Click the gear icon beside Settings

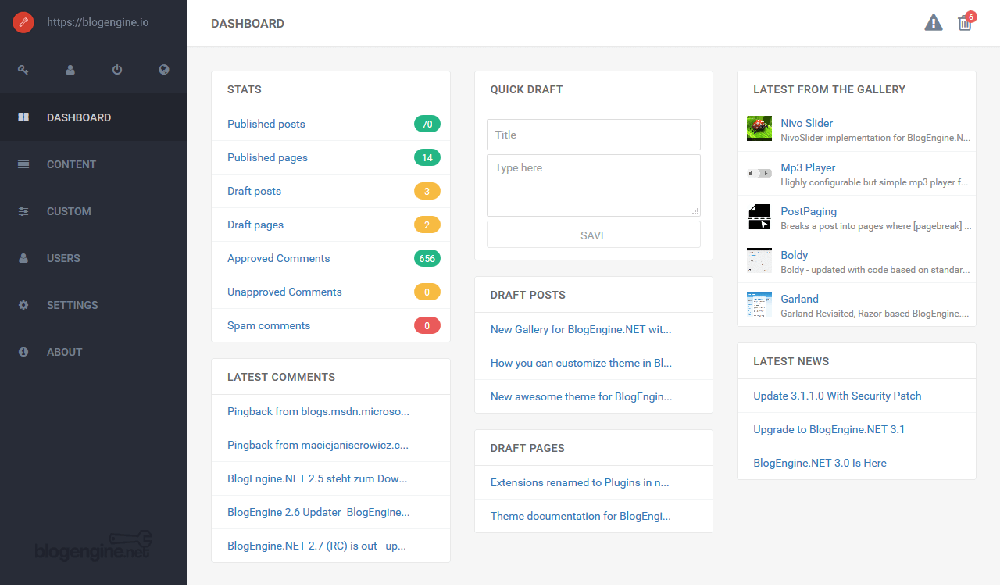[24, 305]
